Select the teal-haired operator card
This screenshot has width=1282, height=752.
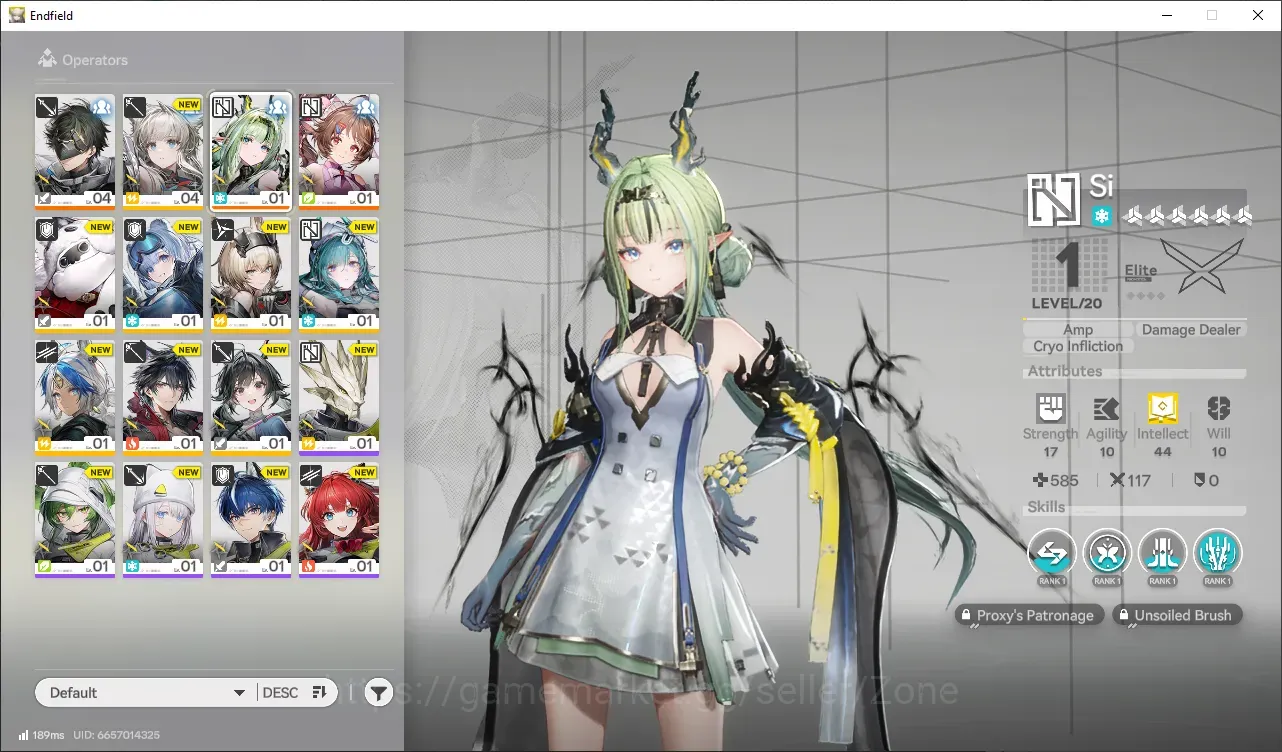click(x=339, y=274)
